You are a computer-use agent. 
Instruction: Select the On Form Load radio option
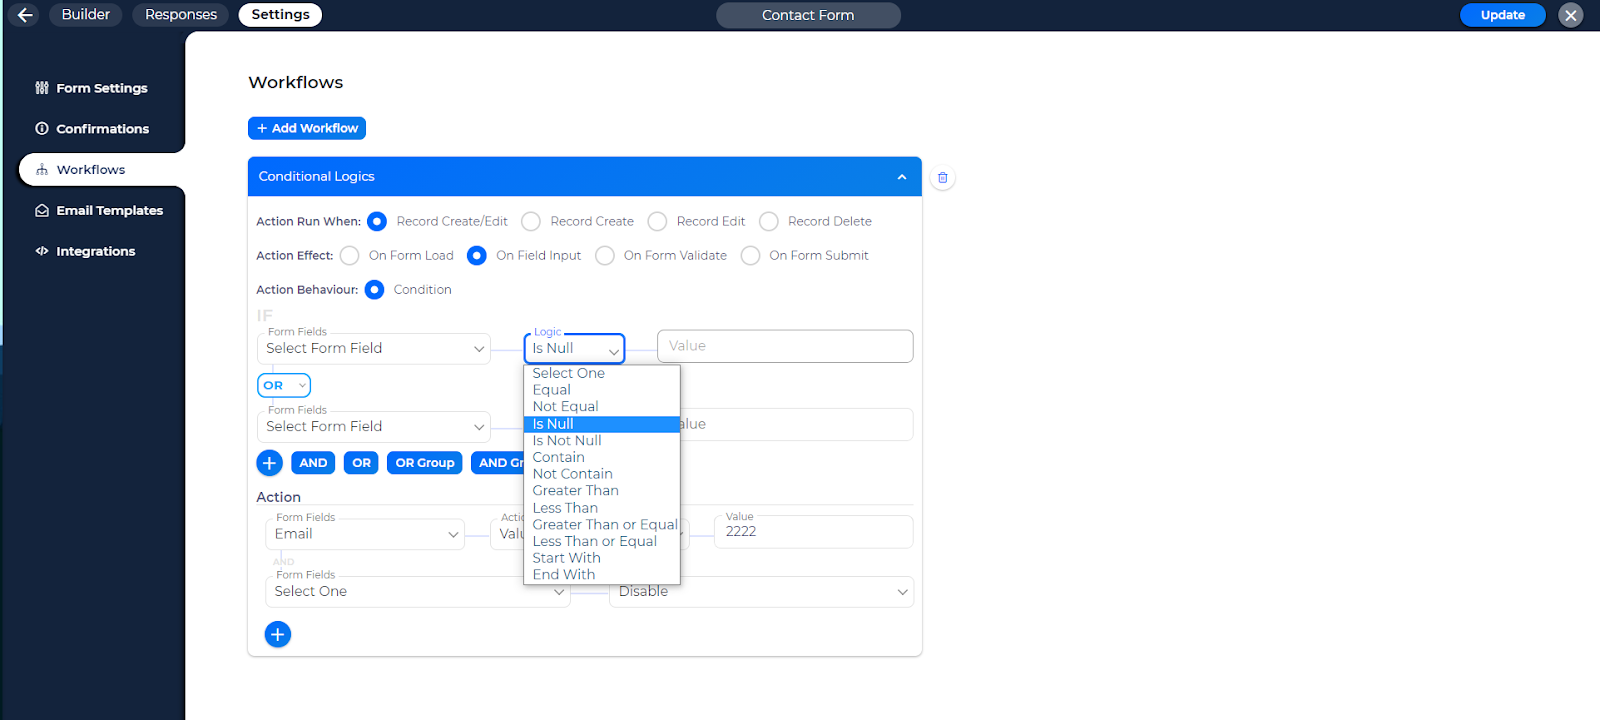tap(350, 256)
